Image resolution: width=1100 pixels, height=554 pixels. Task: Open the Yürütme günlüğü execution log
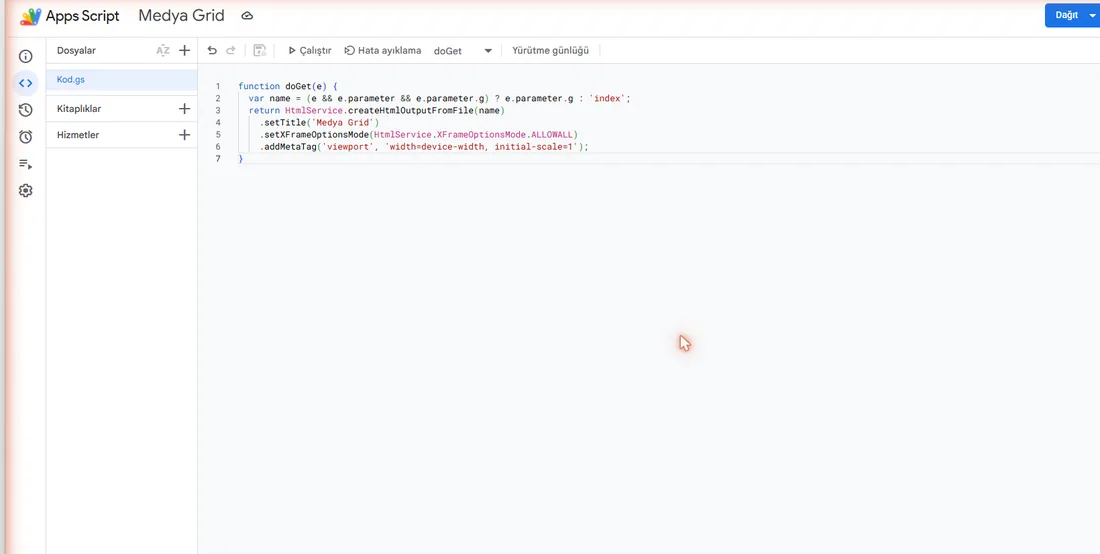click(550, 50)
